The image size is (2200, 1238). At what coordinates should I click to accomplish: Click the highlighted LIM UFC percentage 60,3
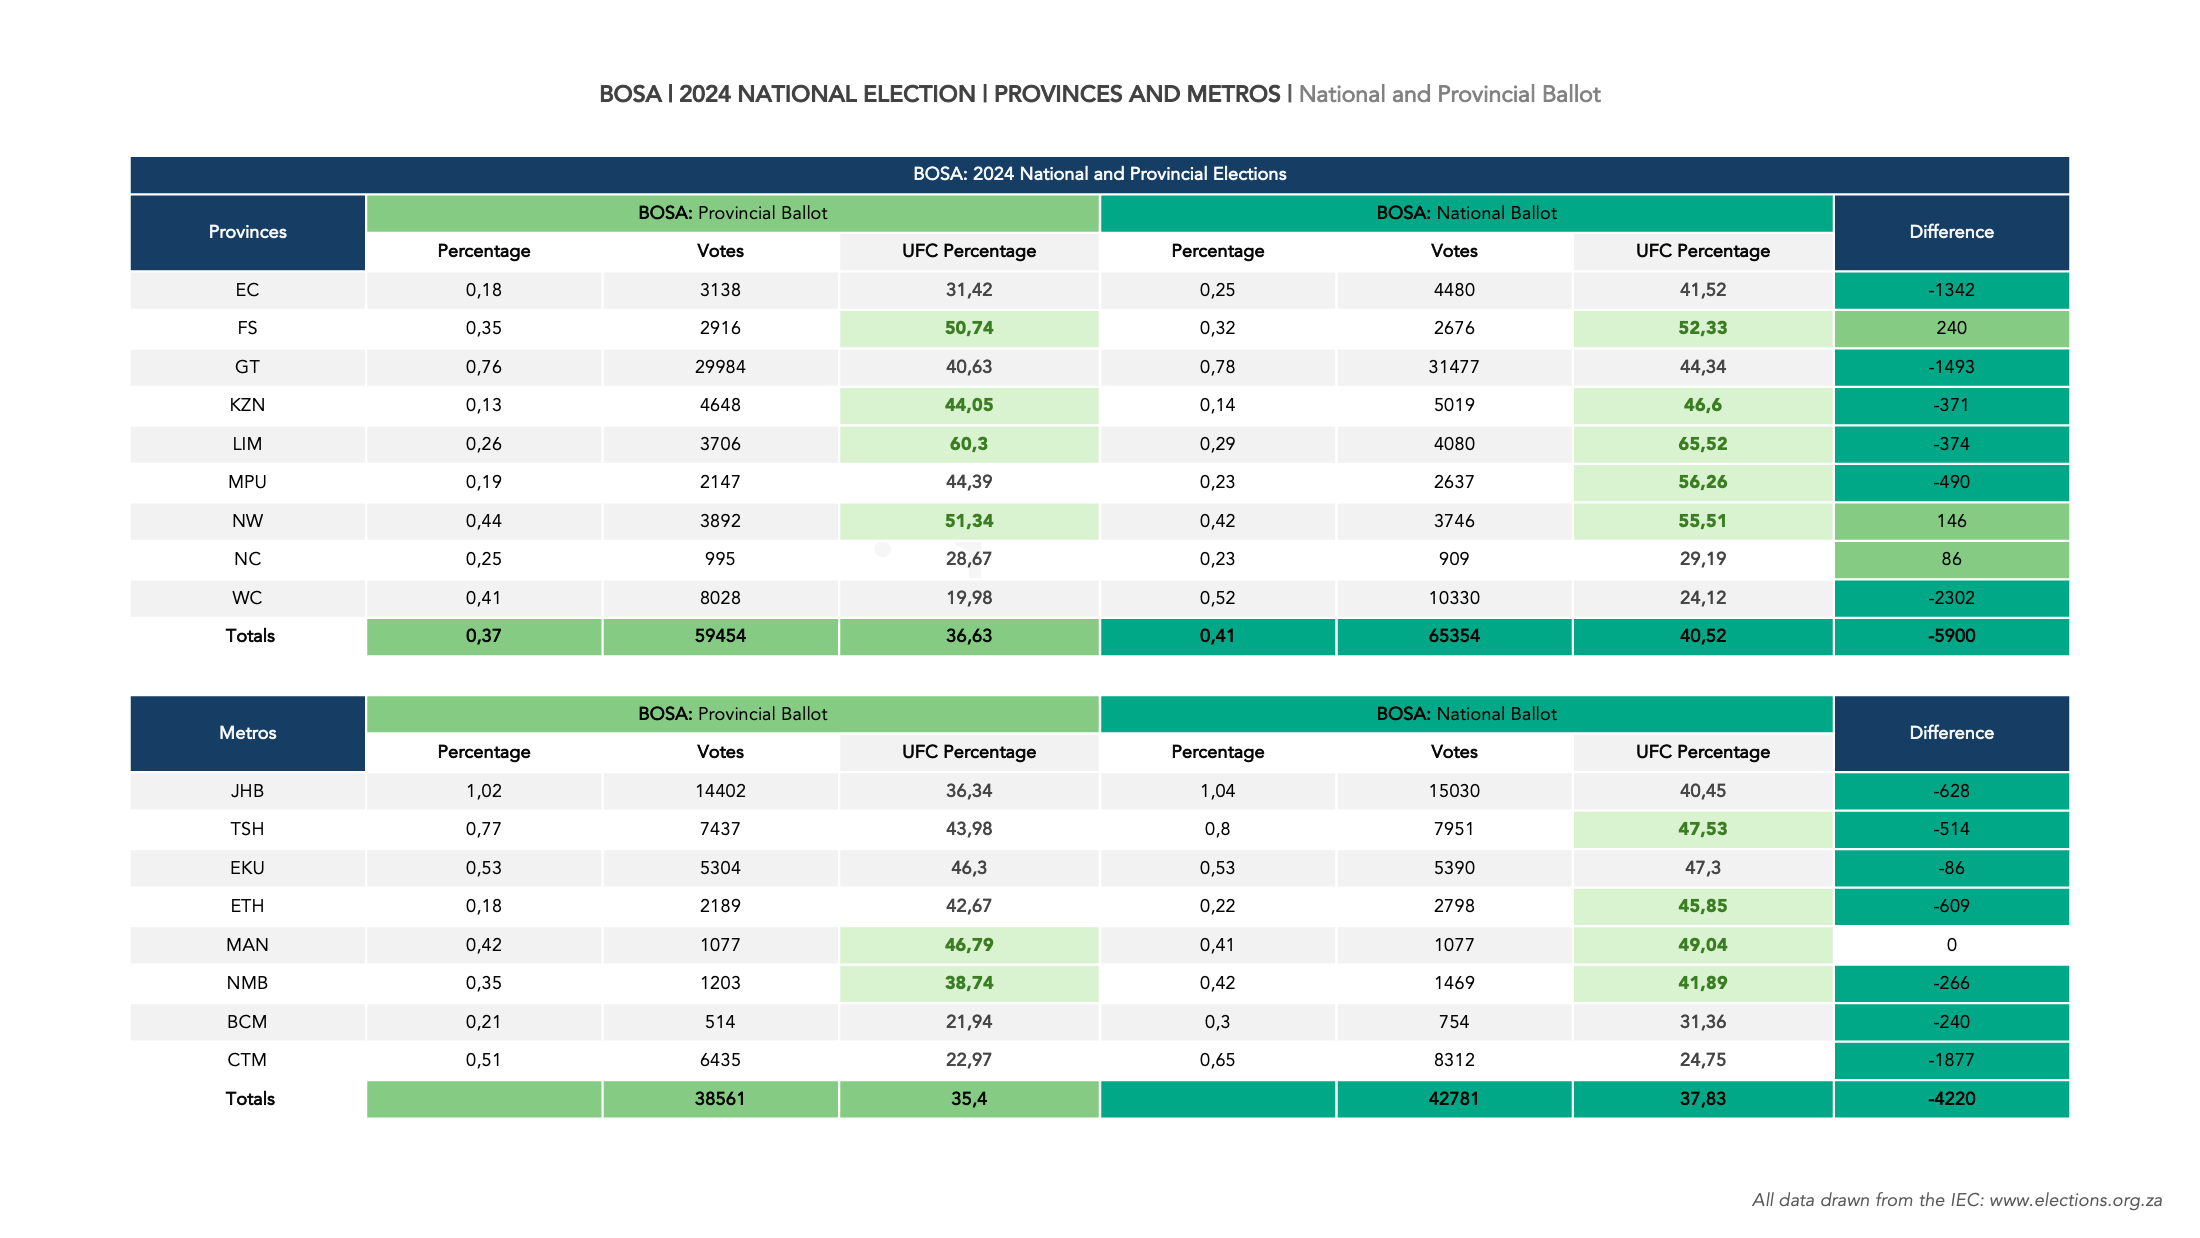point(968,444)
